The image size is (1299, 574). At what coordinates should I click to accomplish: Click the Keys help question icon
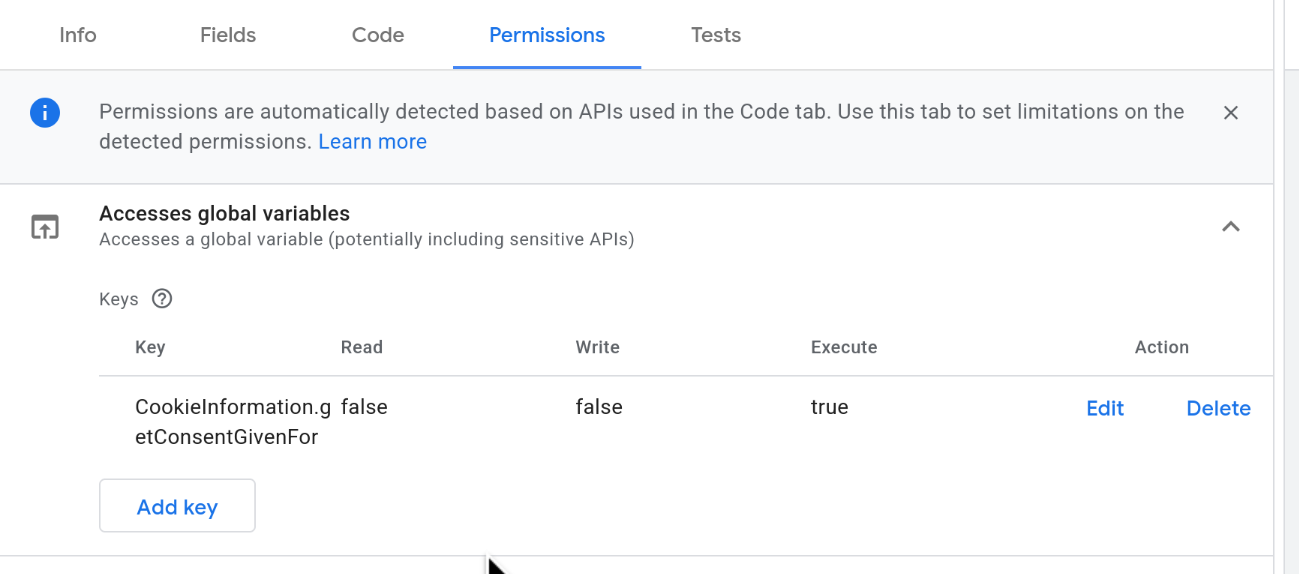(162, 298)
